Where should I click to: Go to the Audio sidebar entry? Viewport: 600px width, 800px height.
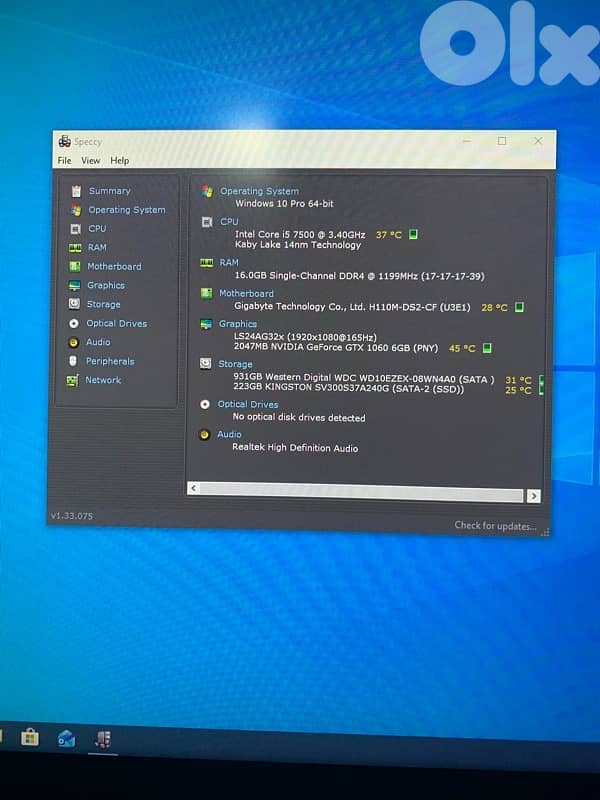pos(98,342)
